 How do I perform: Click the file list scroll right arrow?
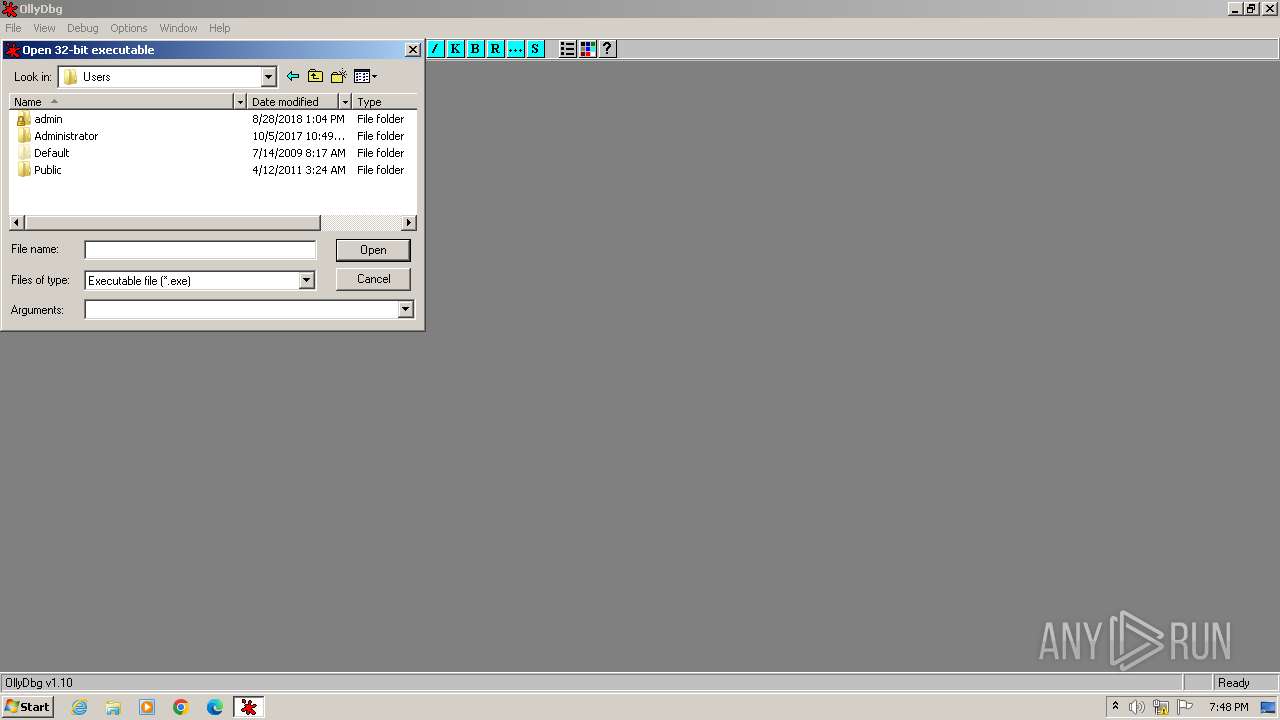pos(409,223)
